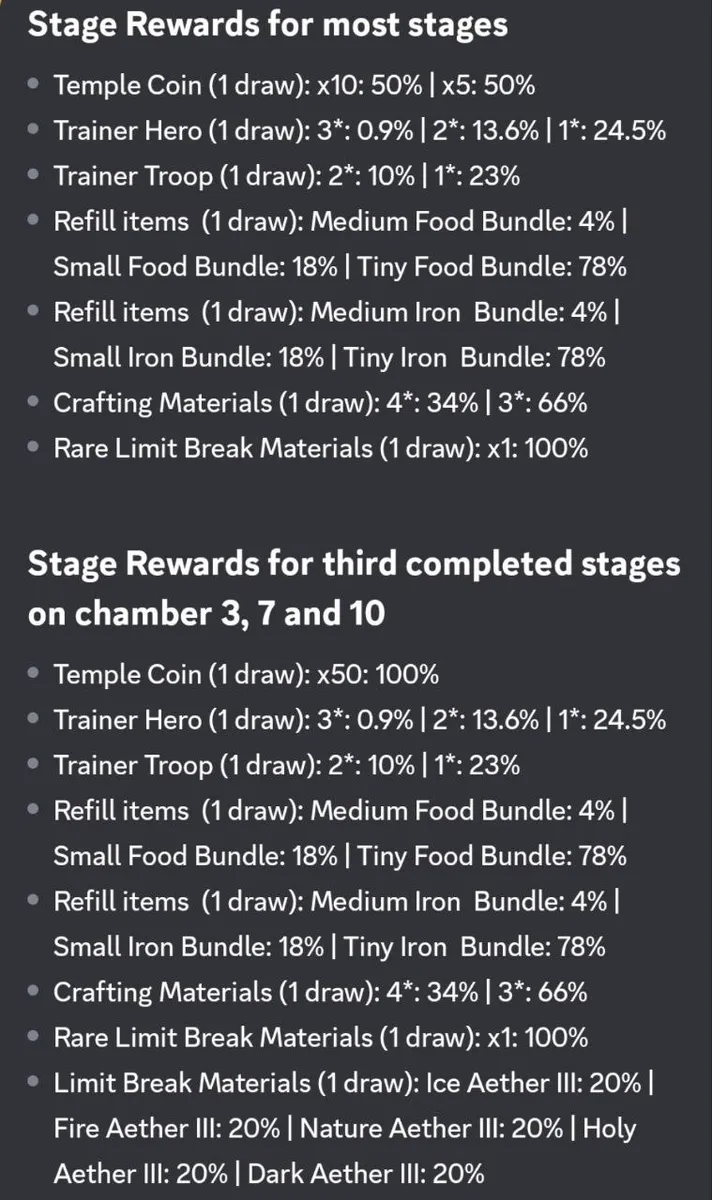Click the first Trainer Hero 3* 0.9% line
The image size is (712, 1200).
360,130
